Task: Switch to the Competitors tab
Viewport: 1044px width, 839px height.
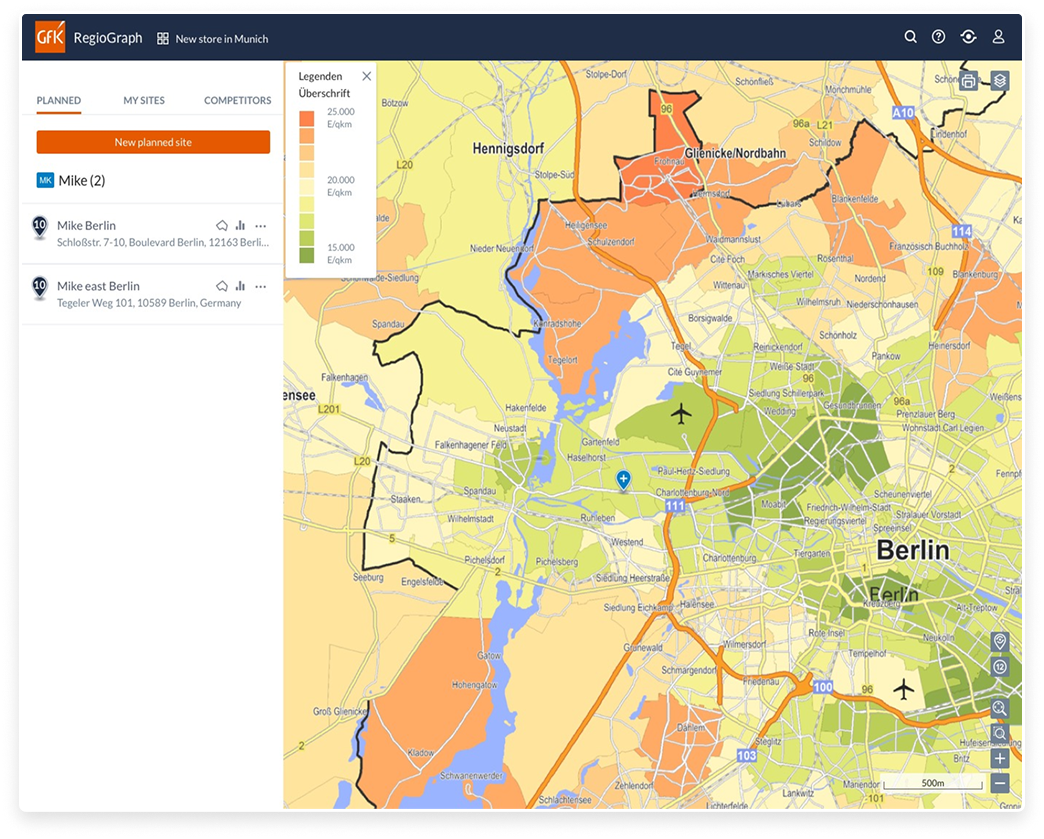Action: 237,101
